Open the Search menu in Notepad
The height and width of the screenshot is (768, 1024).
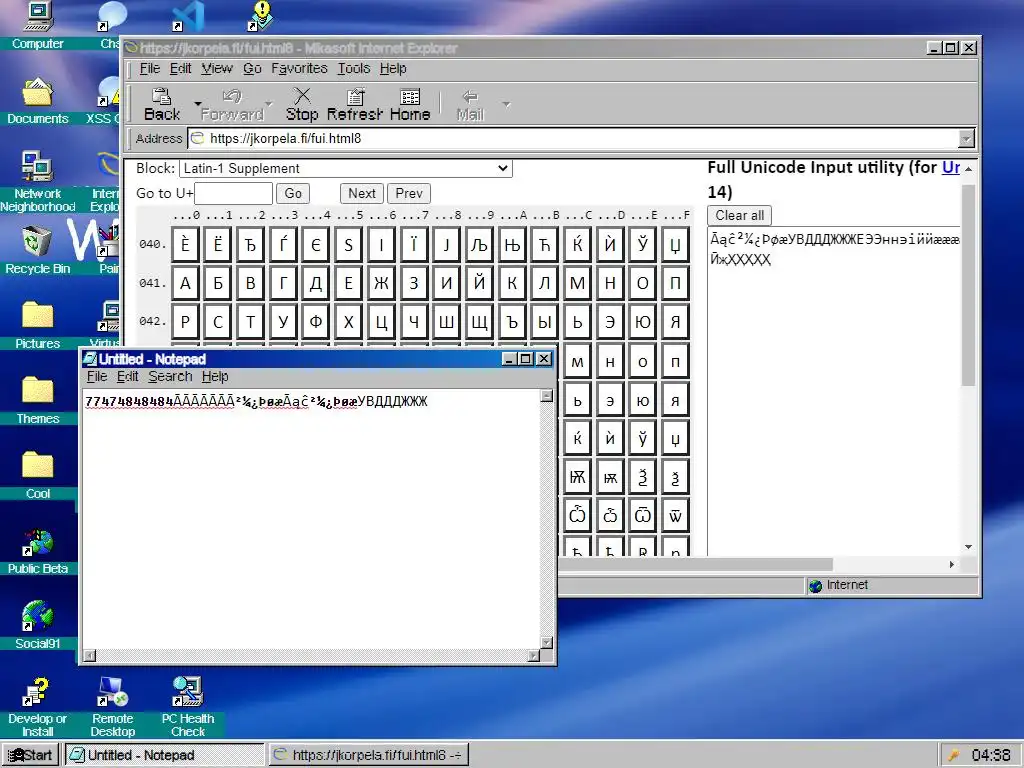(x=170, y=377)
